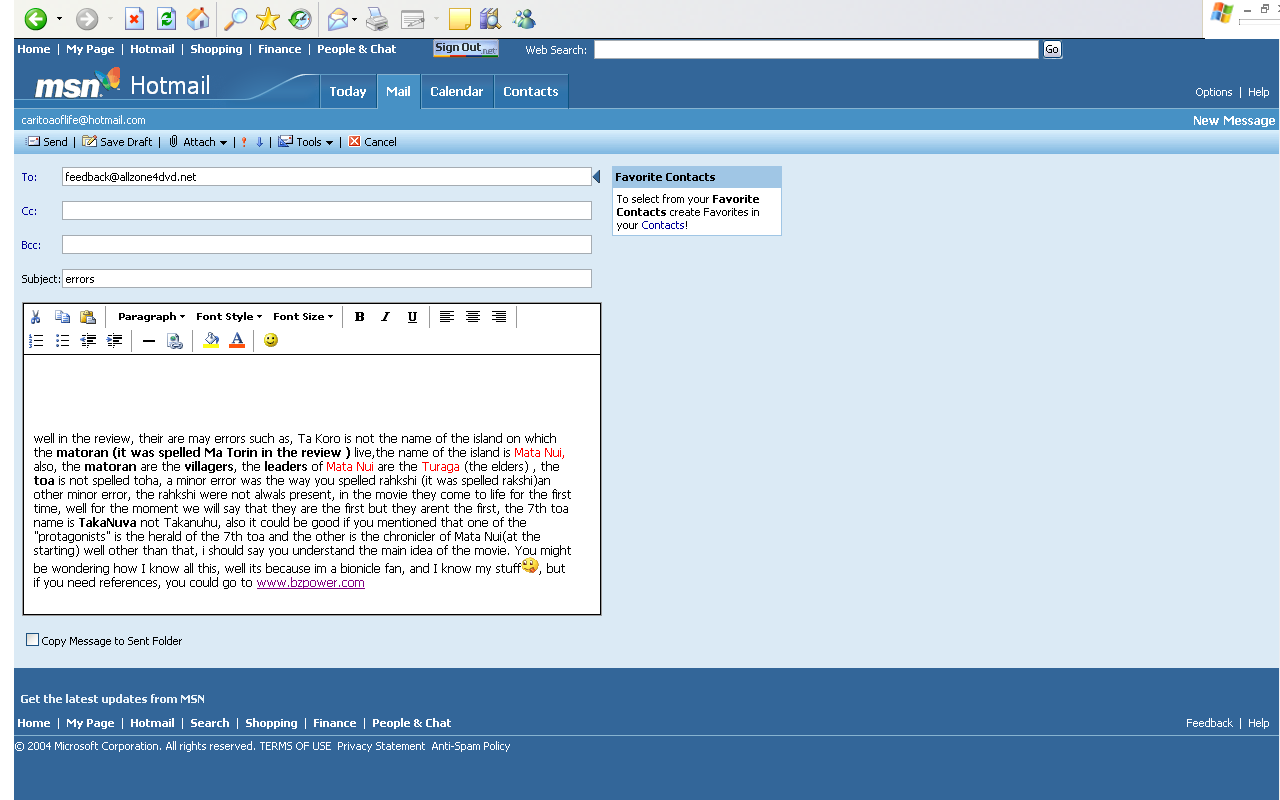Click the Subject field containing errors
Screen dimensions: 1280x800
tap(327, 279)
